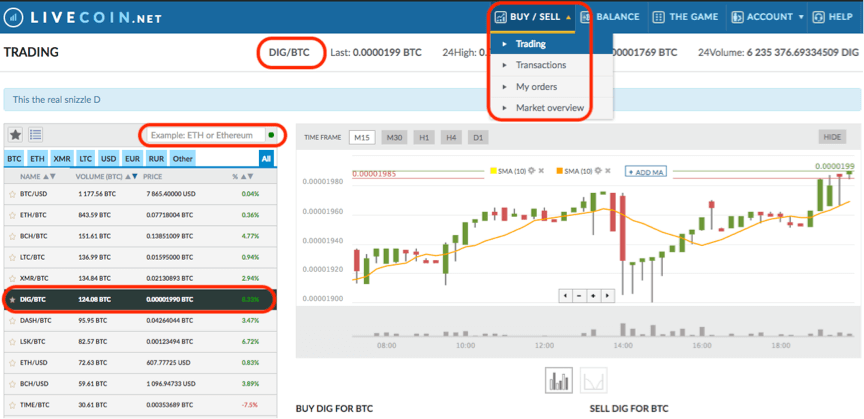Collapse the BUY / SELL dropdown menu
The height and width of the screenshot is (419, 864).
pos(532,17)
